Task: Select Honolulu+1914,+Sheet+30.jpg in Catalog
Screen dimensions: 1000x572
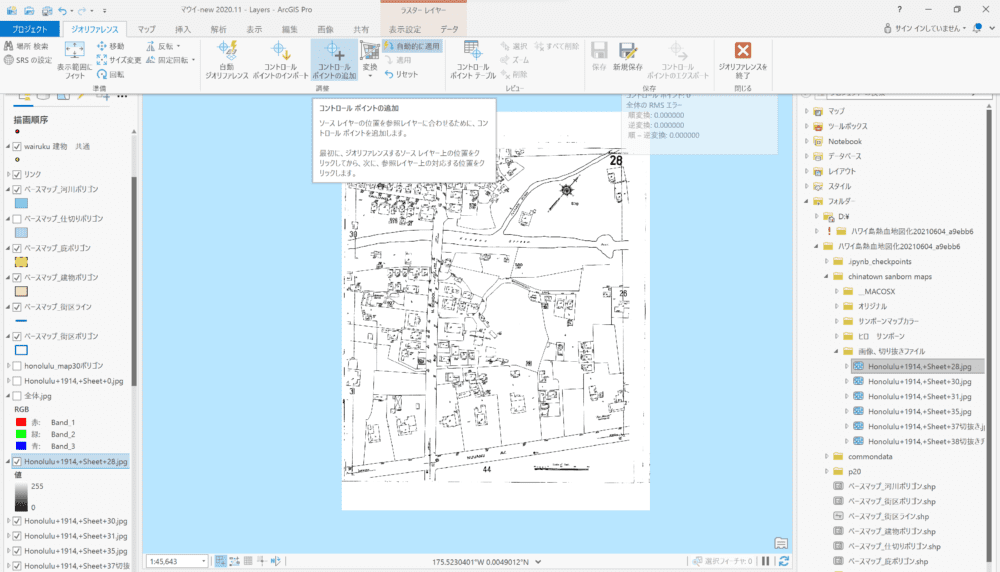Action: (919, 381)
